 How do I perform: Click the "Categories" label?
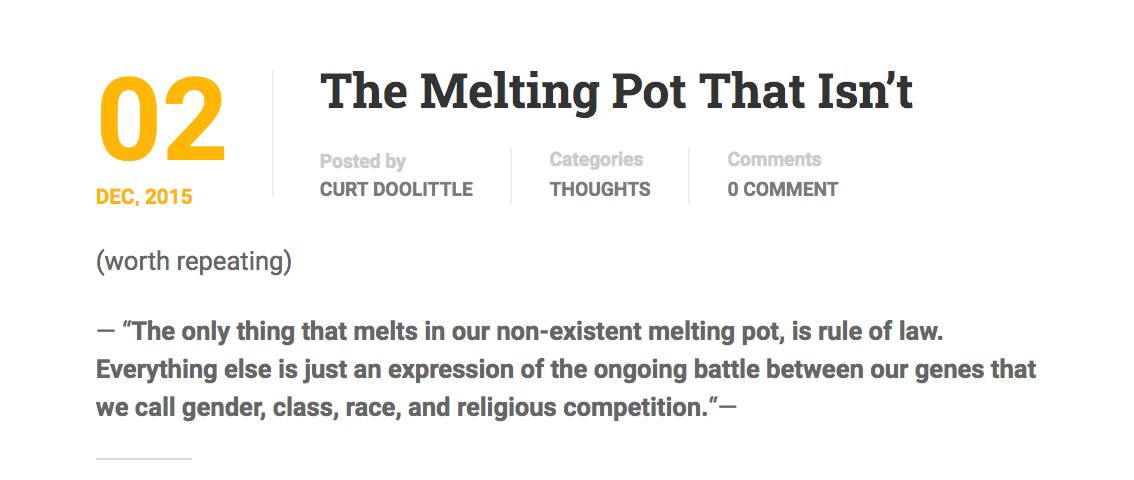point(596,159)
